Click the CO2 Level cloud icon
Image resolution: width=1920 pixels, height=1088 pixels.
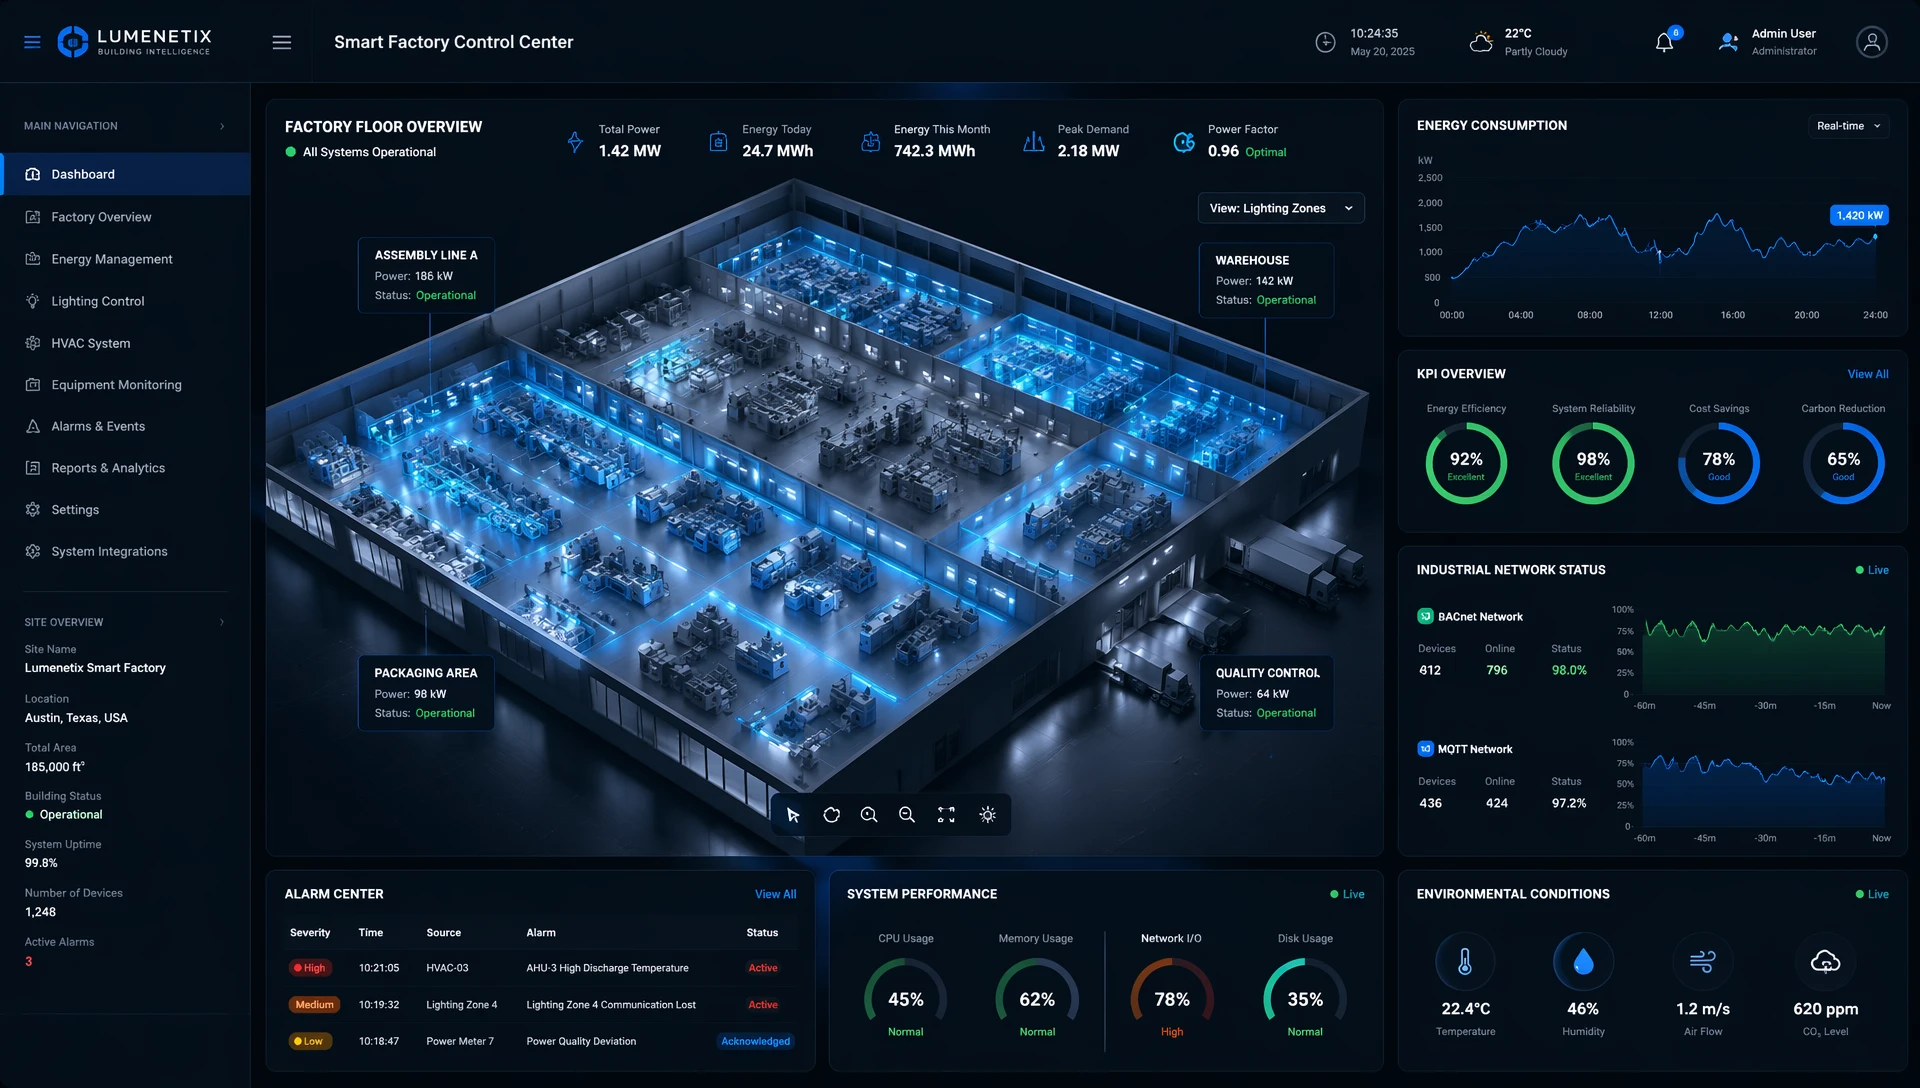(x=1825, y=962)
